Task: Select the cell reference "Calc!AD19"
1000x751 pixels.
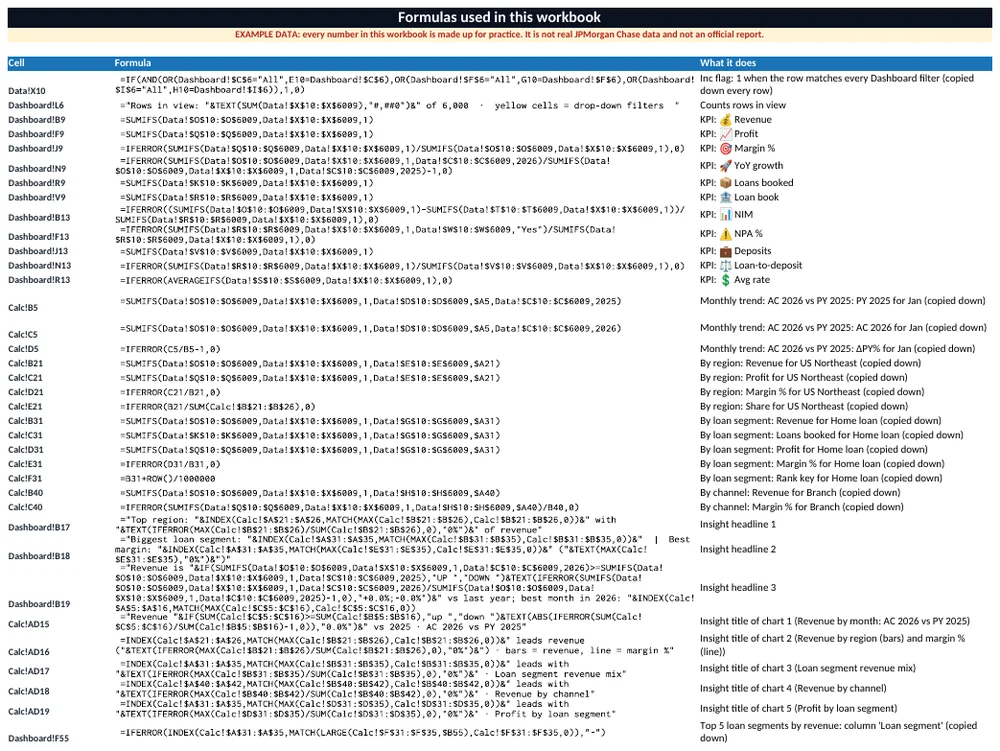Action: point(29,712)
